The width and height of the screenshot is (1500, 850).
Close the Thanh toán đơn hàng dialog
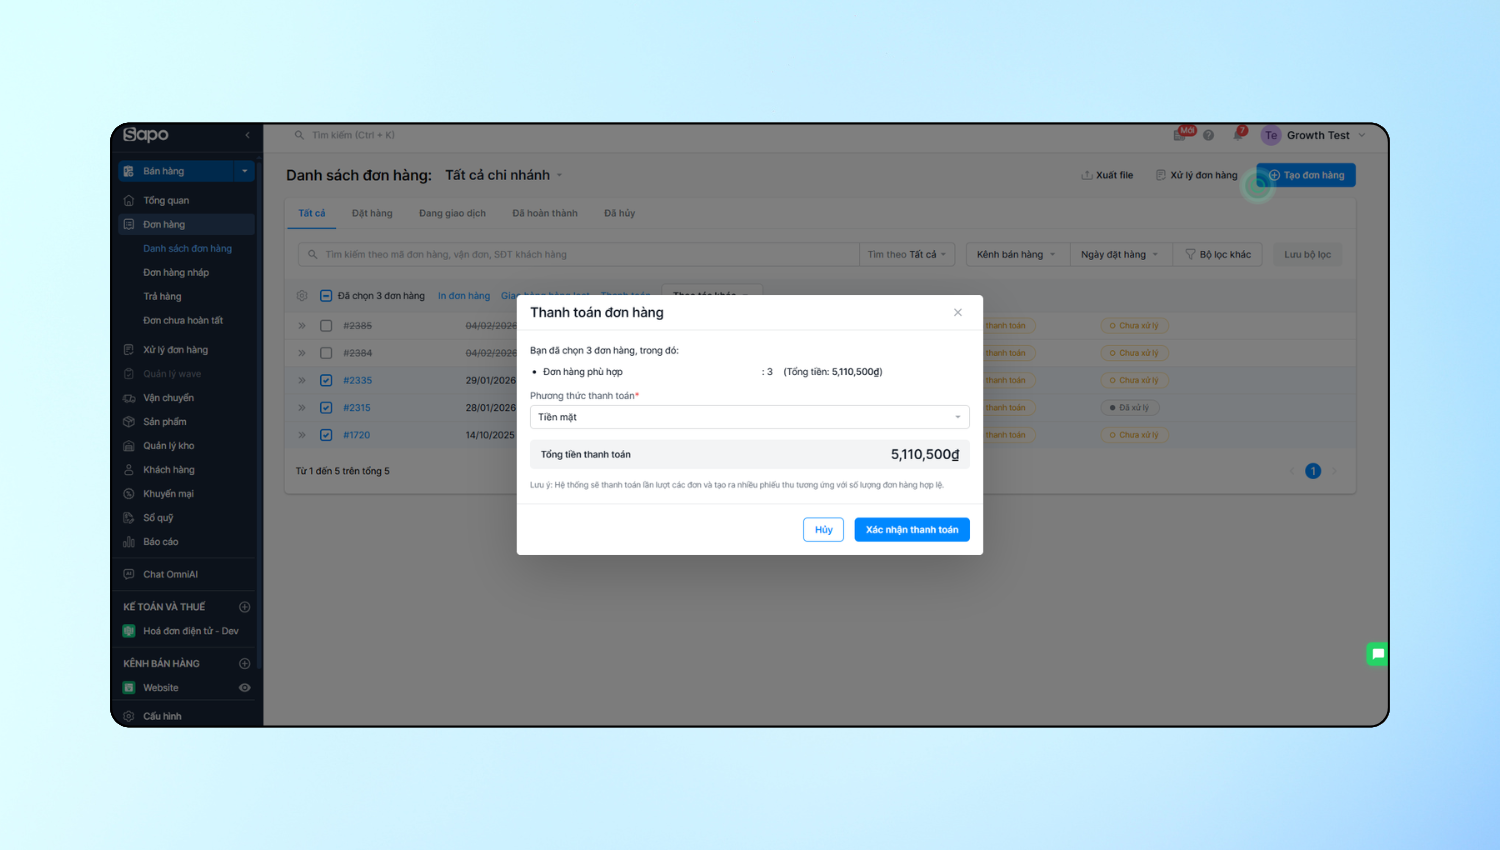957,313
